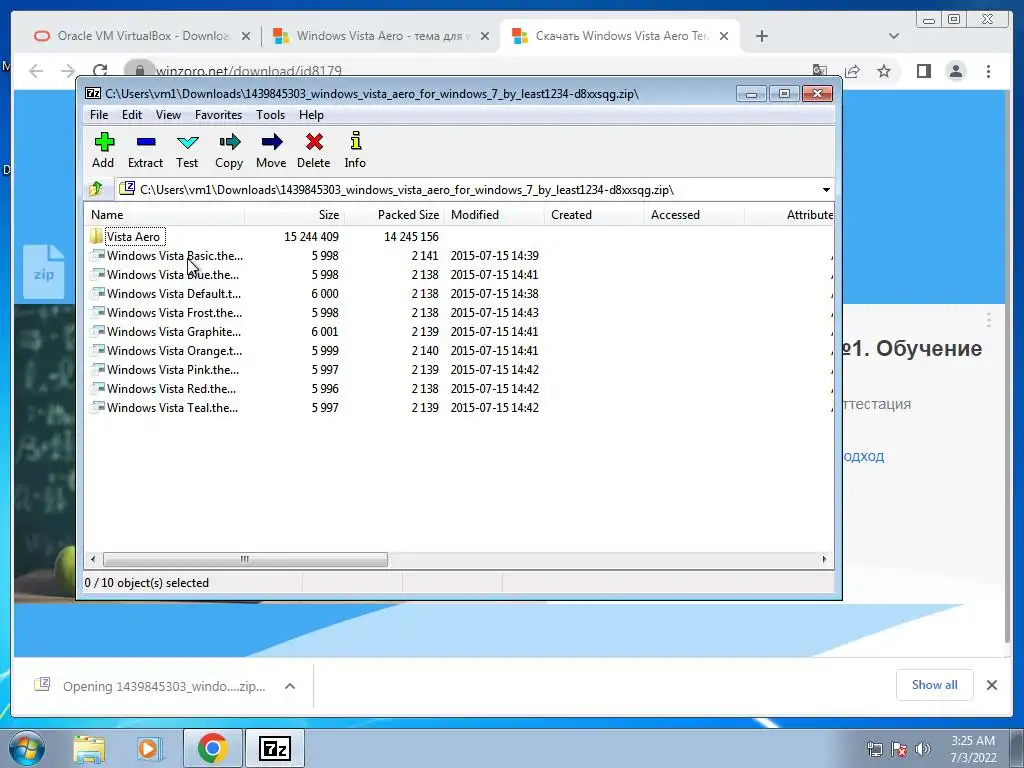Click the horizontal scrollbar right arrow

(824, 559)
